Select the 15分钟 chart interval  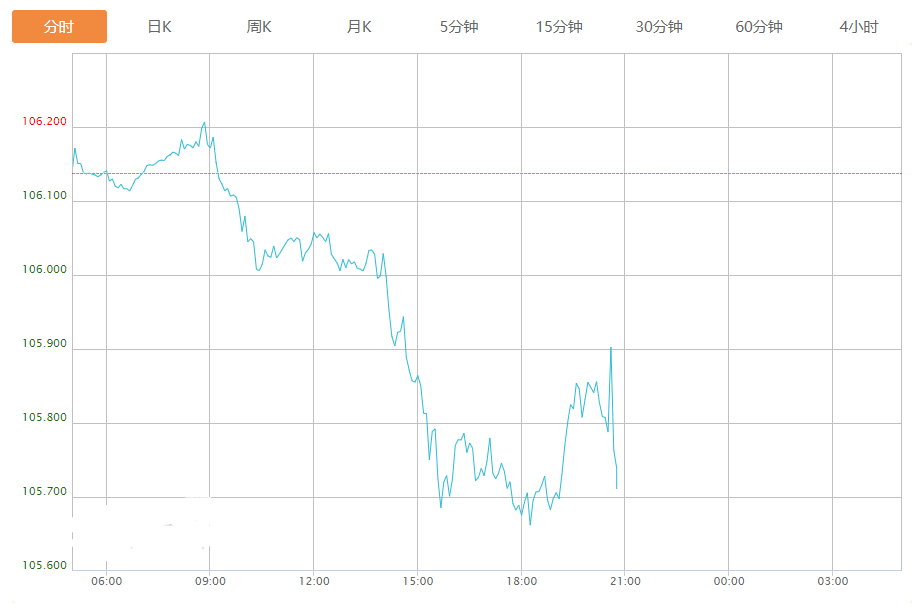coord(559,27)
